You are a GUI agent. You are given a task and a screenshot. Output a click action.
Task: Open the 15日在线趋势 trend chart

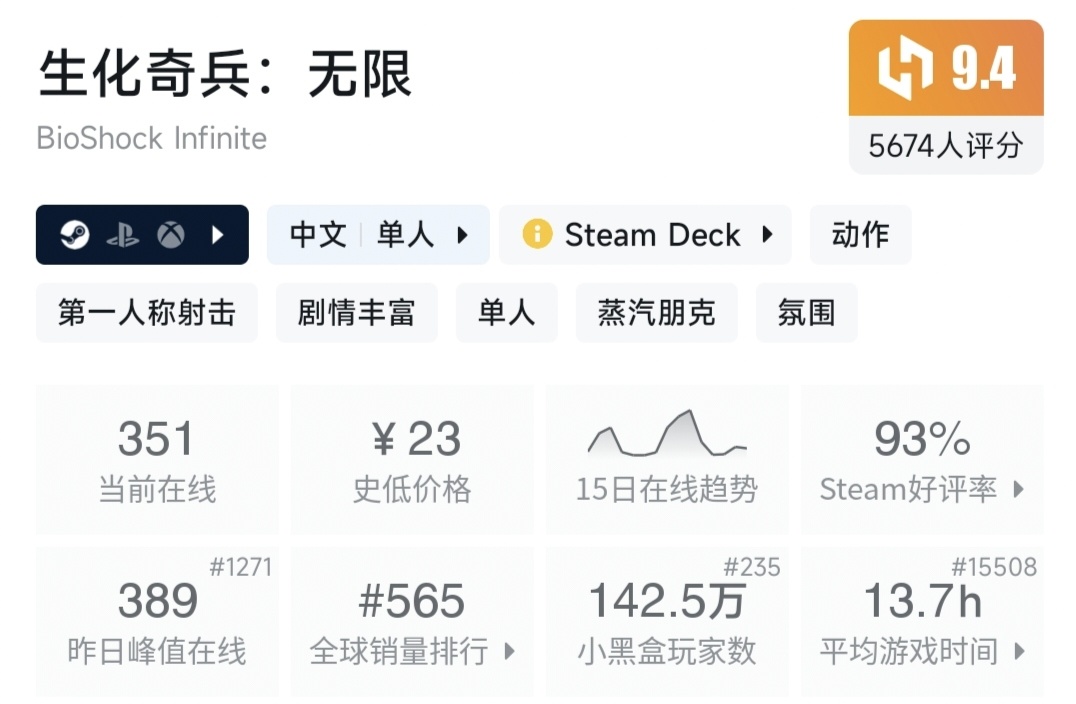click(667, 459)
